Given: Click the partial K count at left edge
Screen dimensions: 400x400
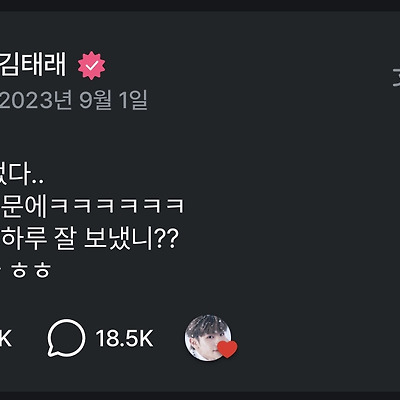Looking at the screenshot, I should 6,339.
